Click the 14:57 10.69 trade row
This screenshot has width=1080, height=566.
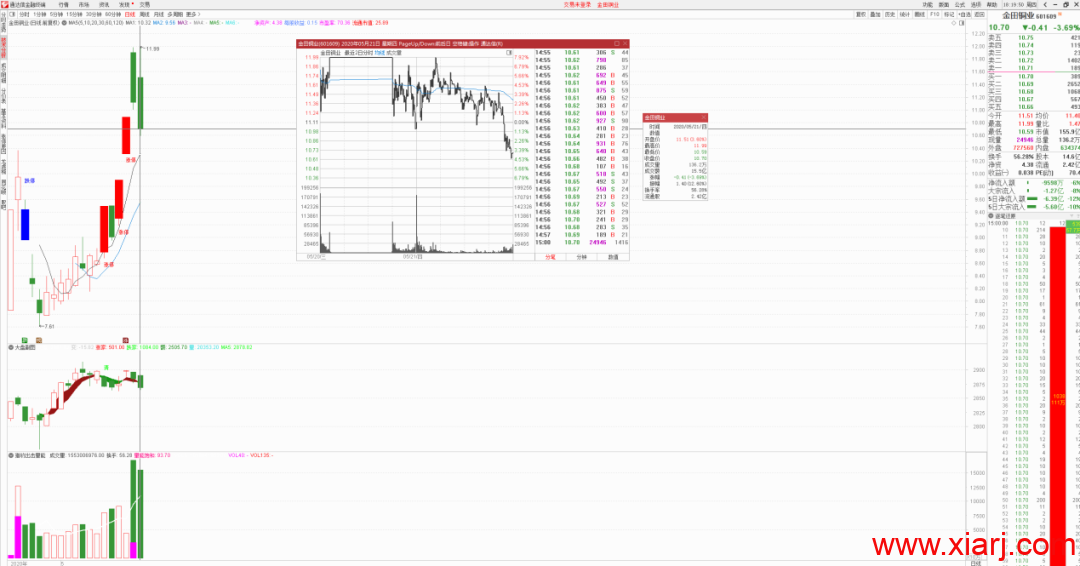click(x=582, y=235)
